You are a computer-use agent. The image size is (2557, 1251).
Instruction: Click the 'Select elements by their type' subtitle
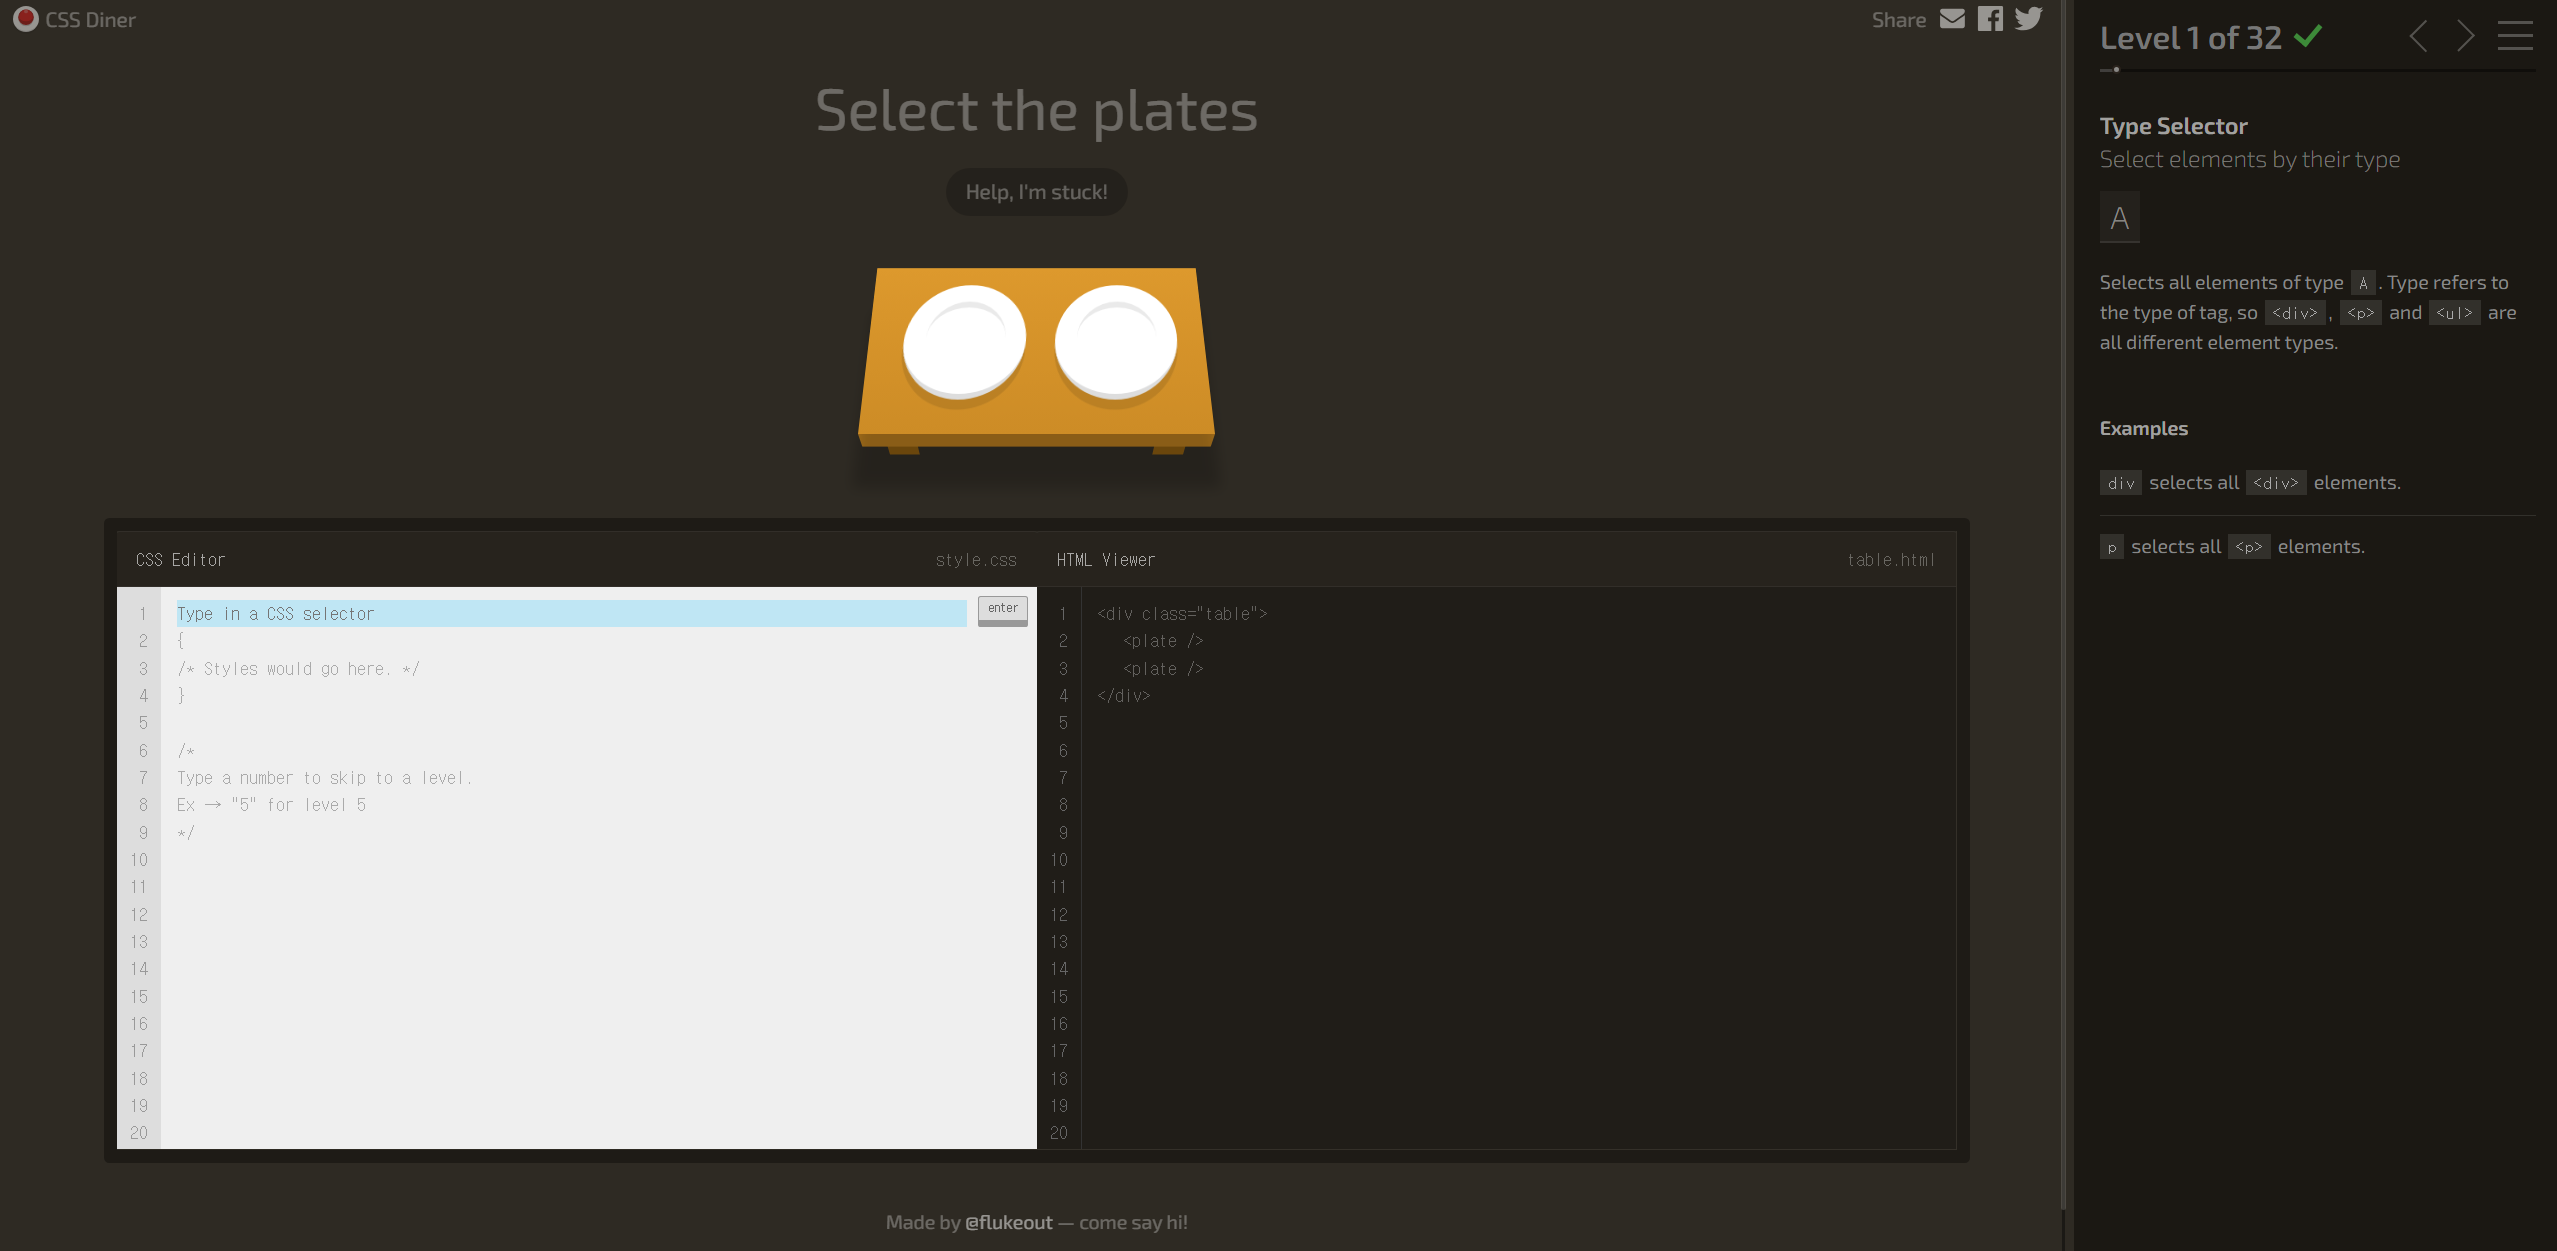click(2250, 159)
